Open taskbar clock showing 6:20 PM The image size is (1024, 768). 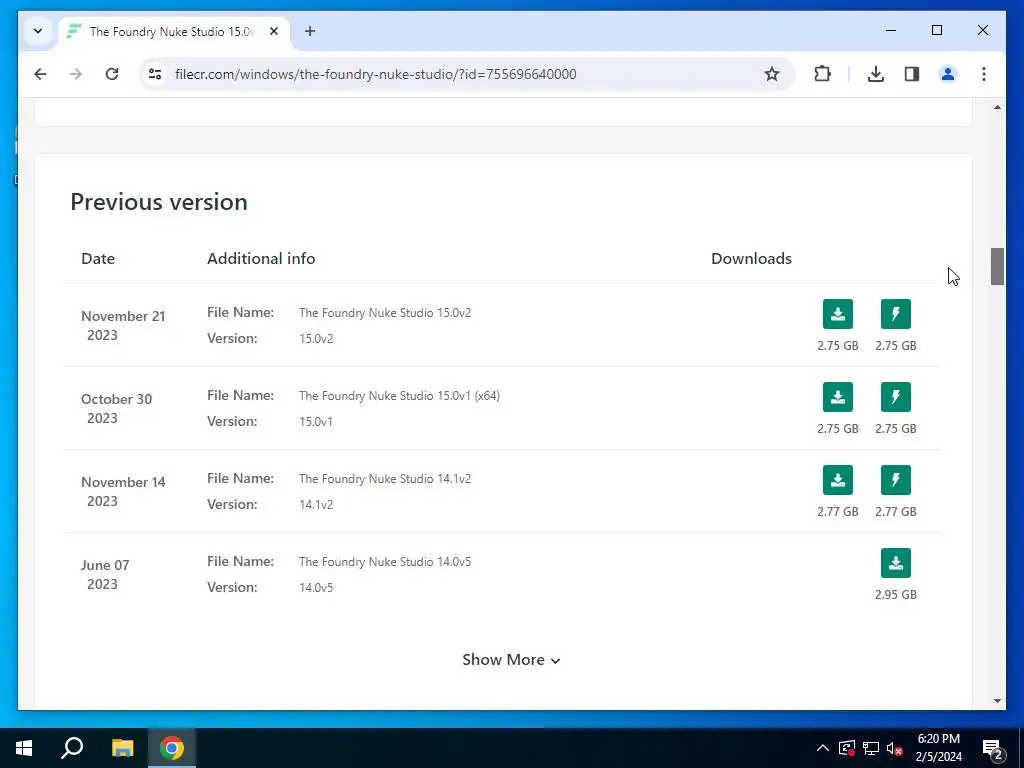(938, 748)
